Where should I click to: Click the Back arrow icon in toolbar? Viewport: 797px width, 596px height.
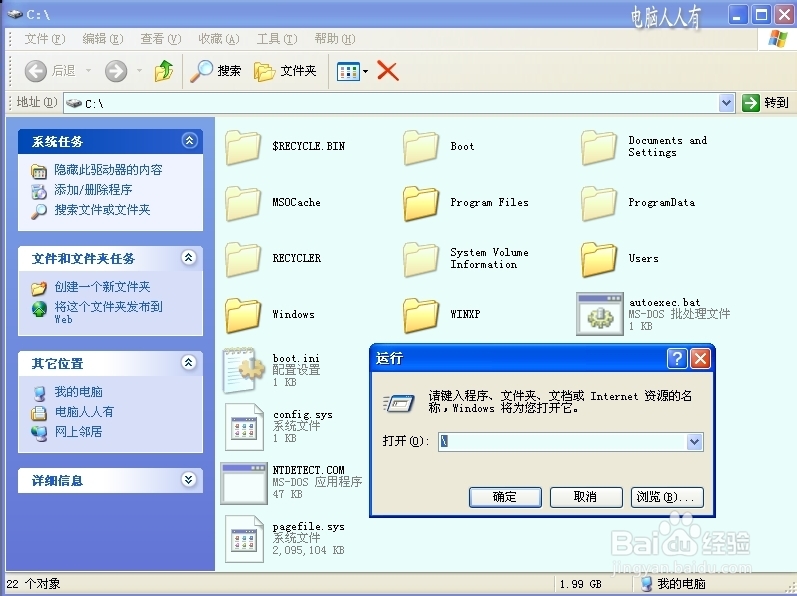36,71
